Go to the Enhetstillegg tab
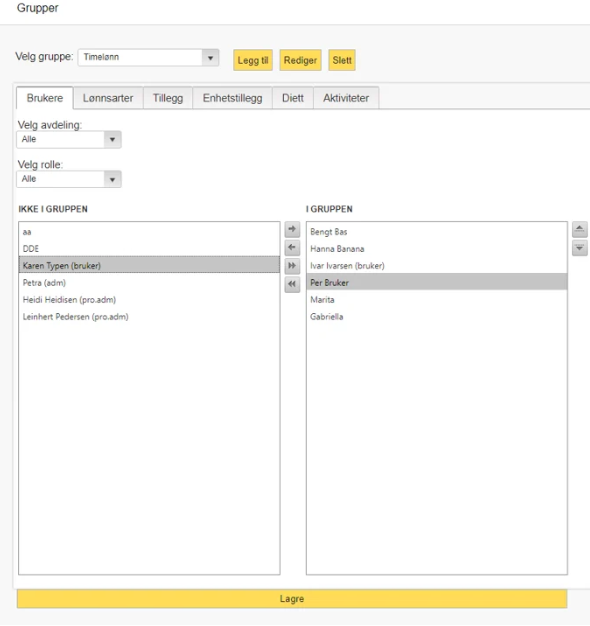The image size is (590, 626). click(x=232, y=98)
